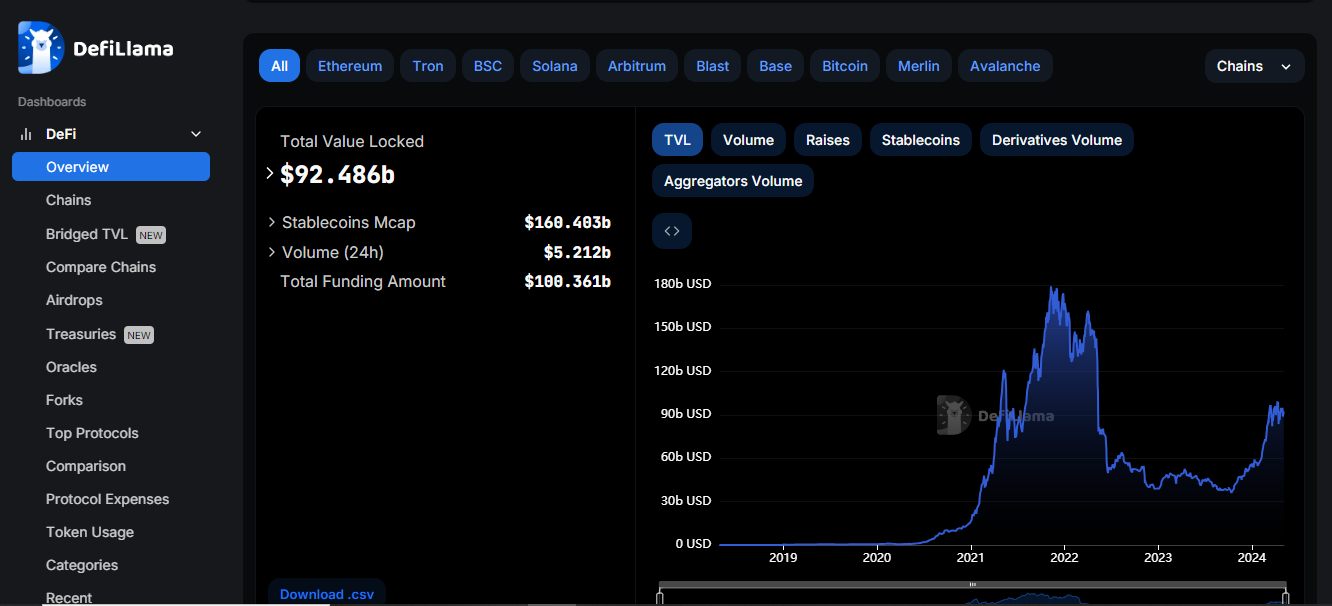Image resolution: width=1332 pixels, height=606 pixels.
Task: Click the $92.486b TVL value
Action: (337, 174)
